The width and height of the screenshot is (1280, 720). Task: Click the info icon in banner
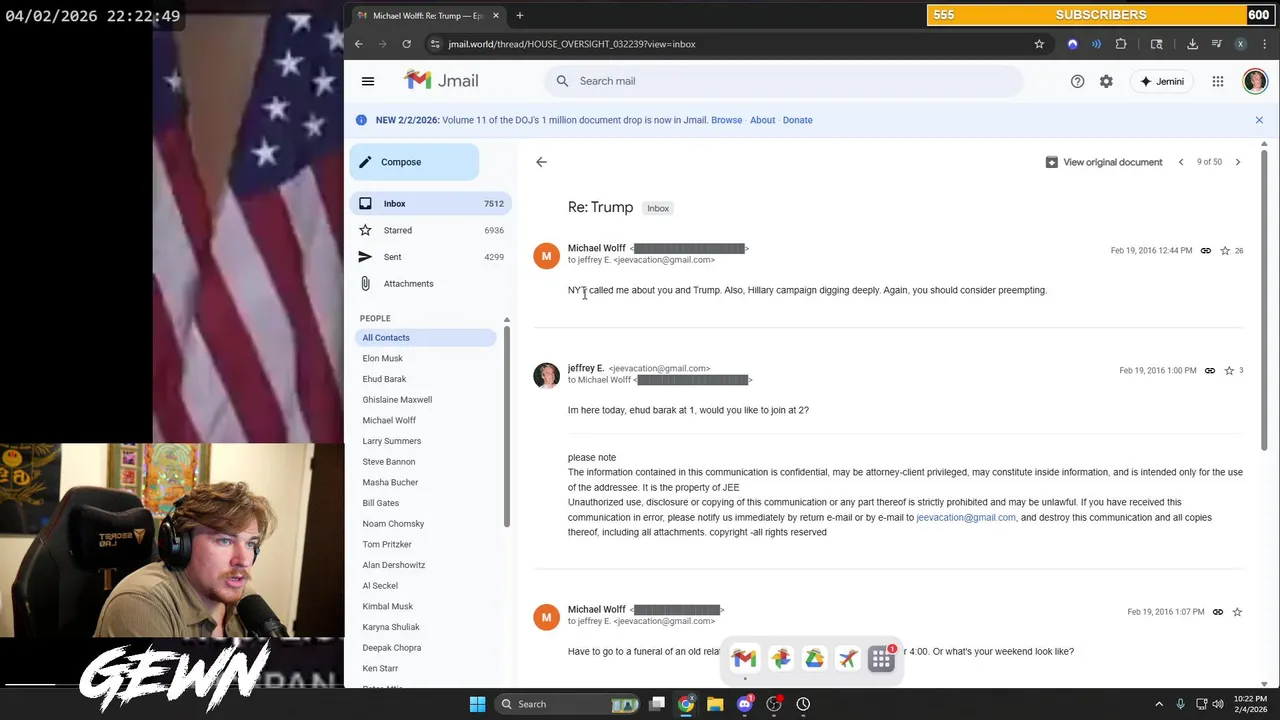[361, 120]
